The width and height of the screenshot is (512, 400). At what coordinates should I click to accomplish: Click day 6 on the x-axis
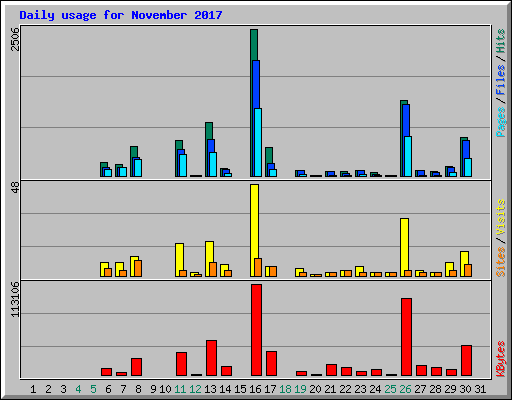pyautogui.click(x=108, y=389)
